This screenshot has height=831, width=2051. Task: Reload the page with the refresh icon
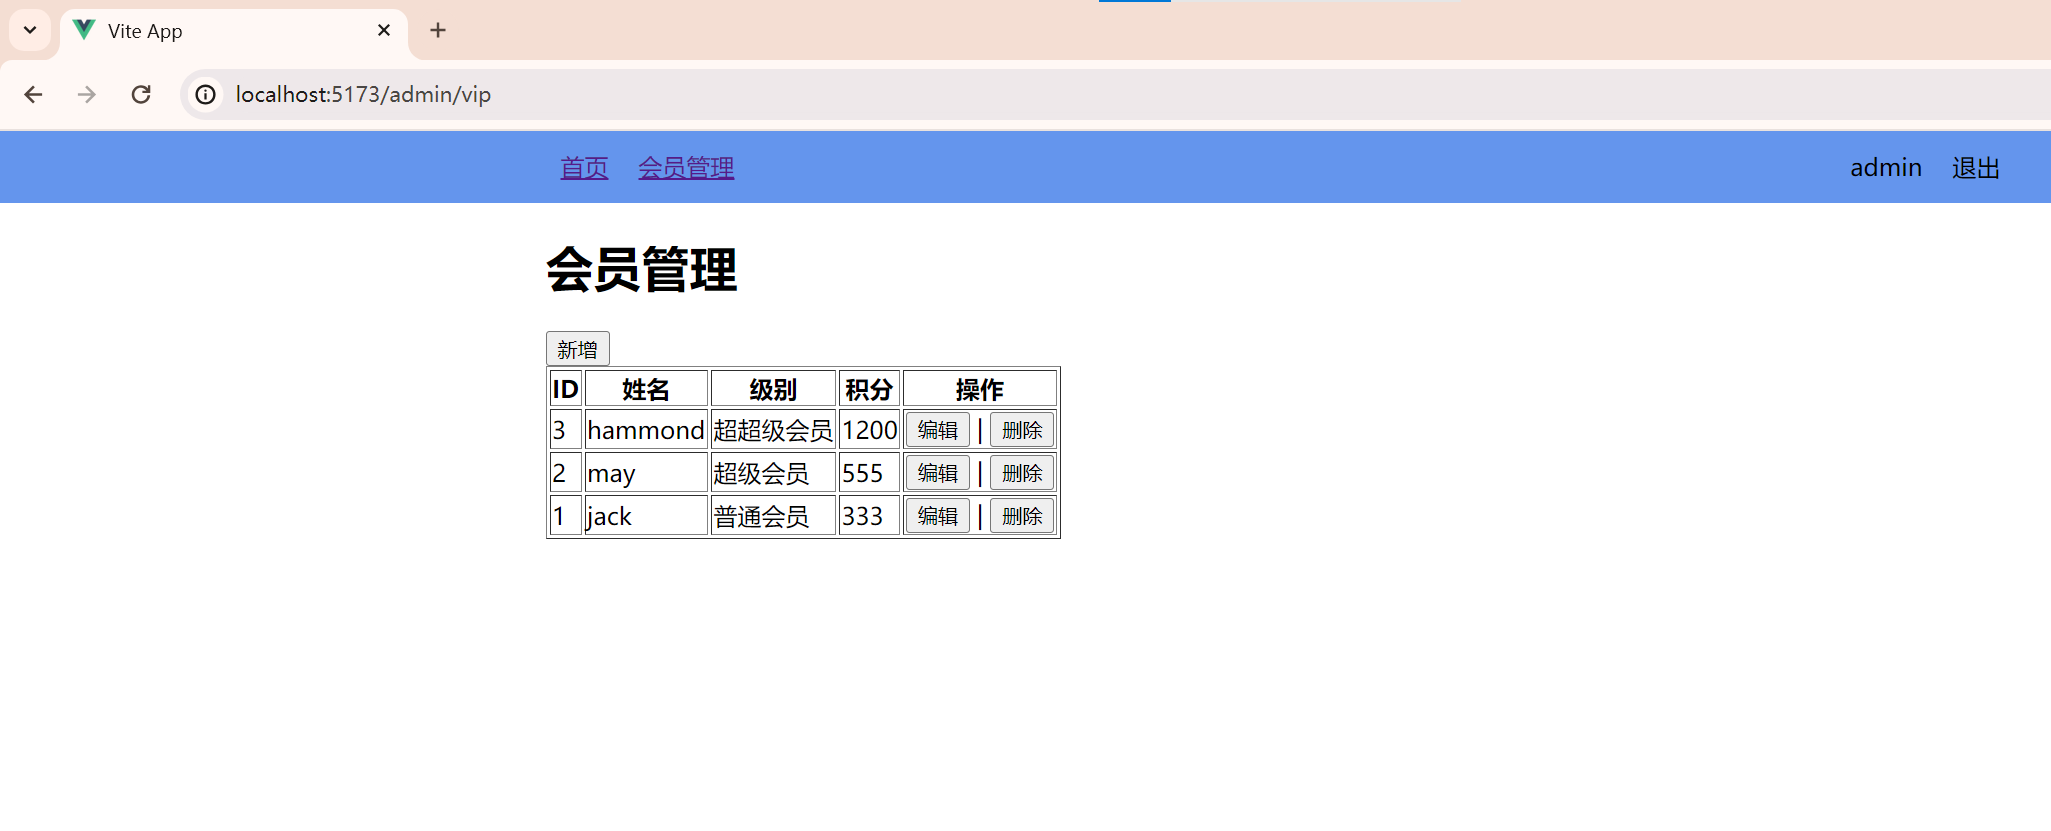coord(141,94)
